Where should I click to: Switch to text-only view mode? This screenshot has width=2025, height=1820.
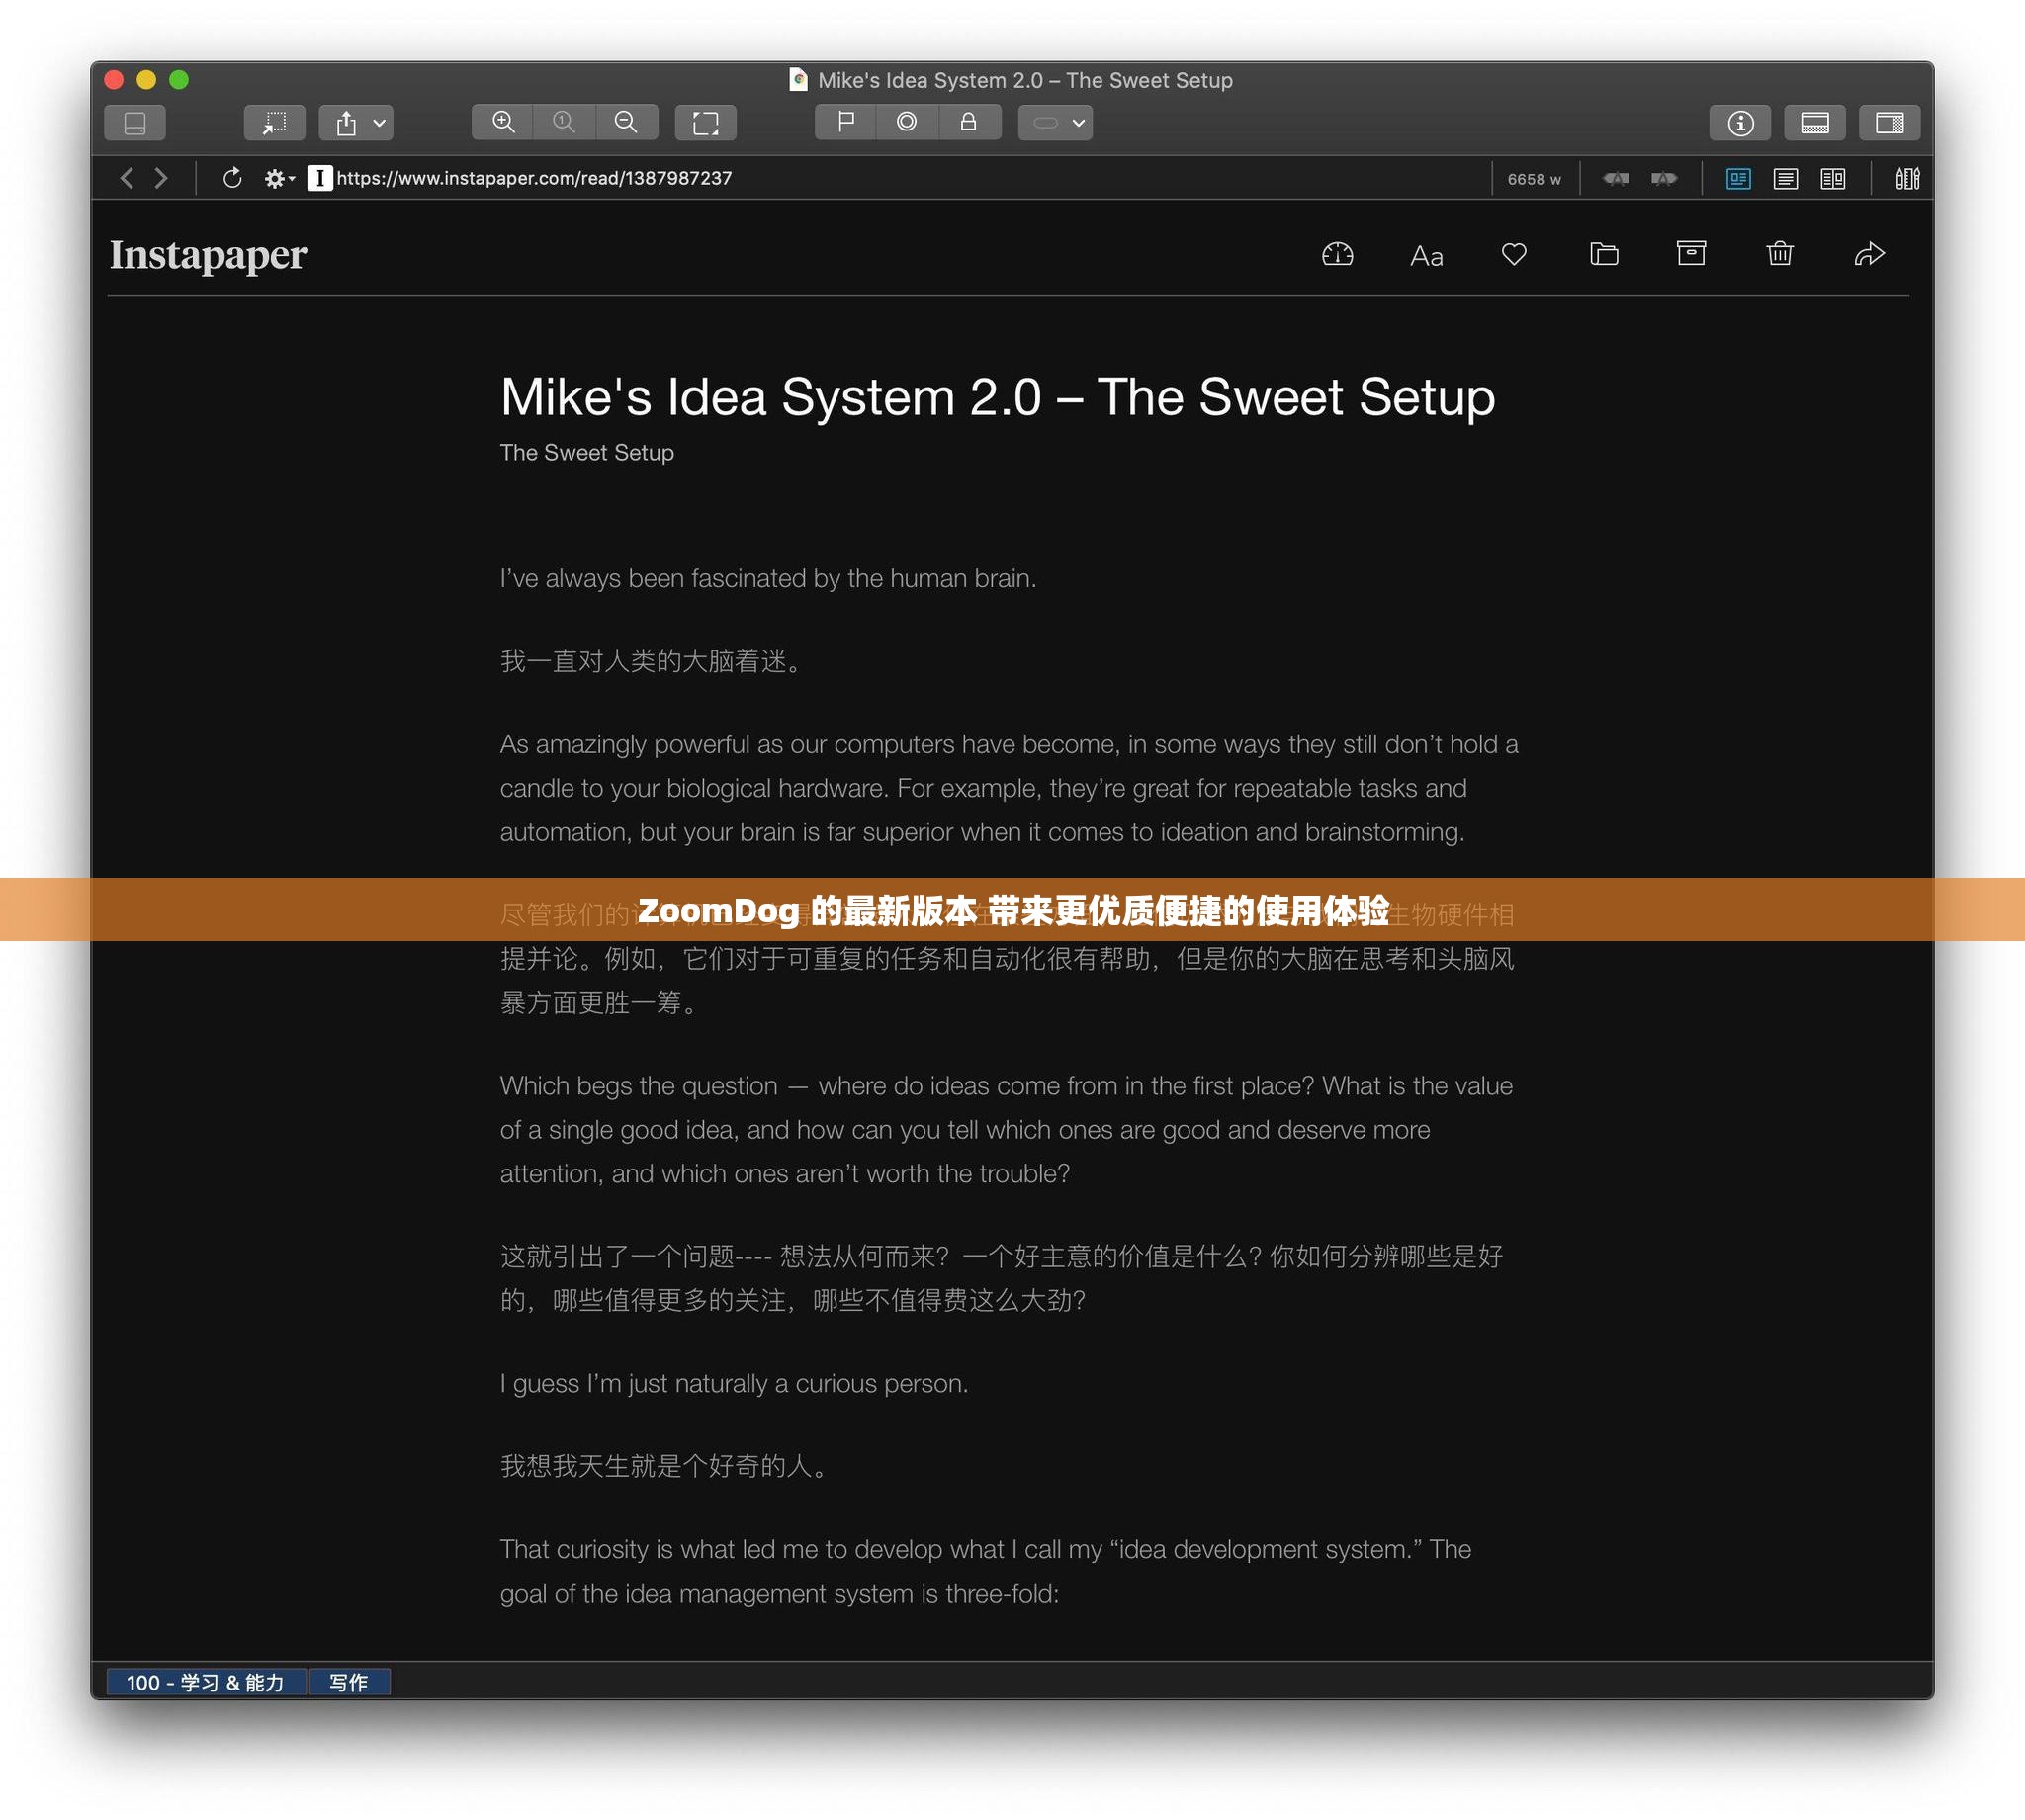coord(1785,179)
